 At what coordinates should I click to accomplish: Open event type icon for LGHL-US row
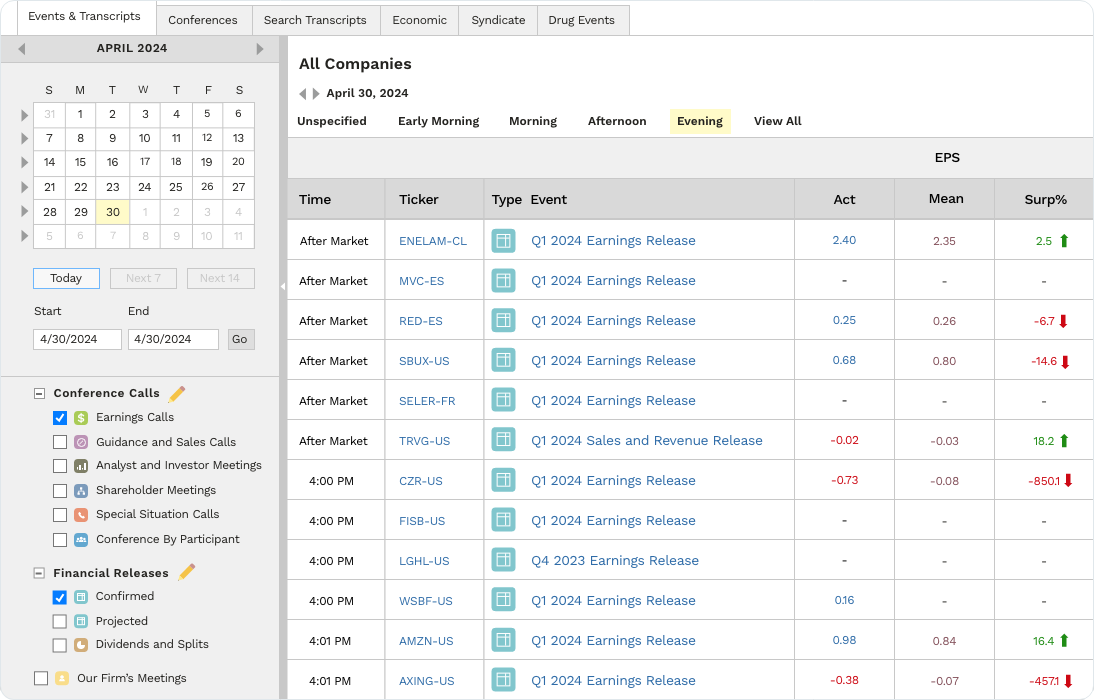[503, 560]
